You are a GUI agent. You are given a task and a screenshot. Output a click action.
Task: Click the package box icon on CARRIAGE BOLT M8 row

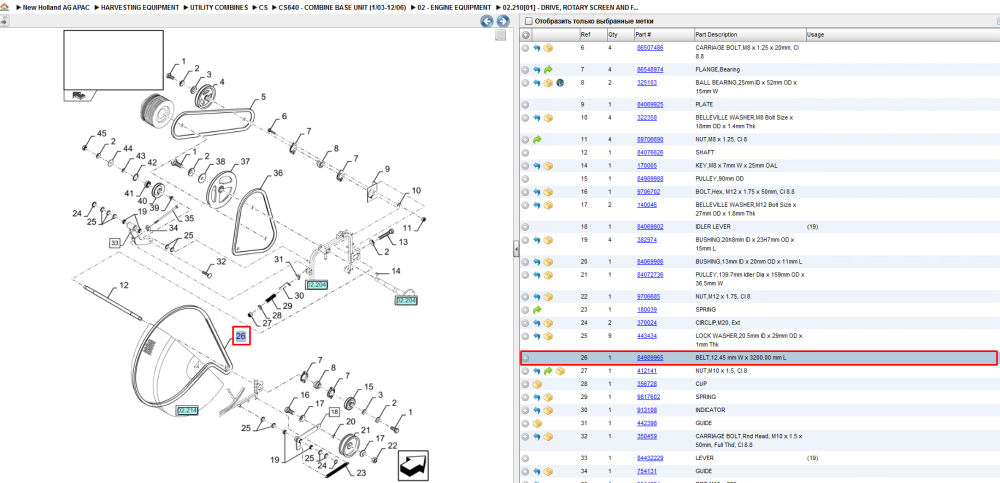pos(548,48)
